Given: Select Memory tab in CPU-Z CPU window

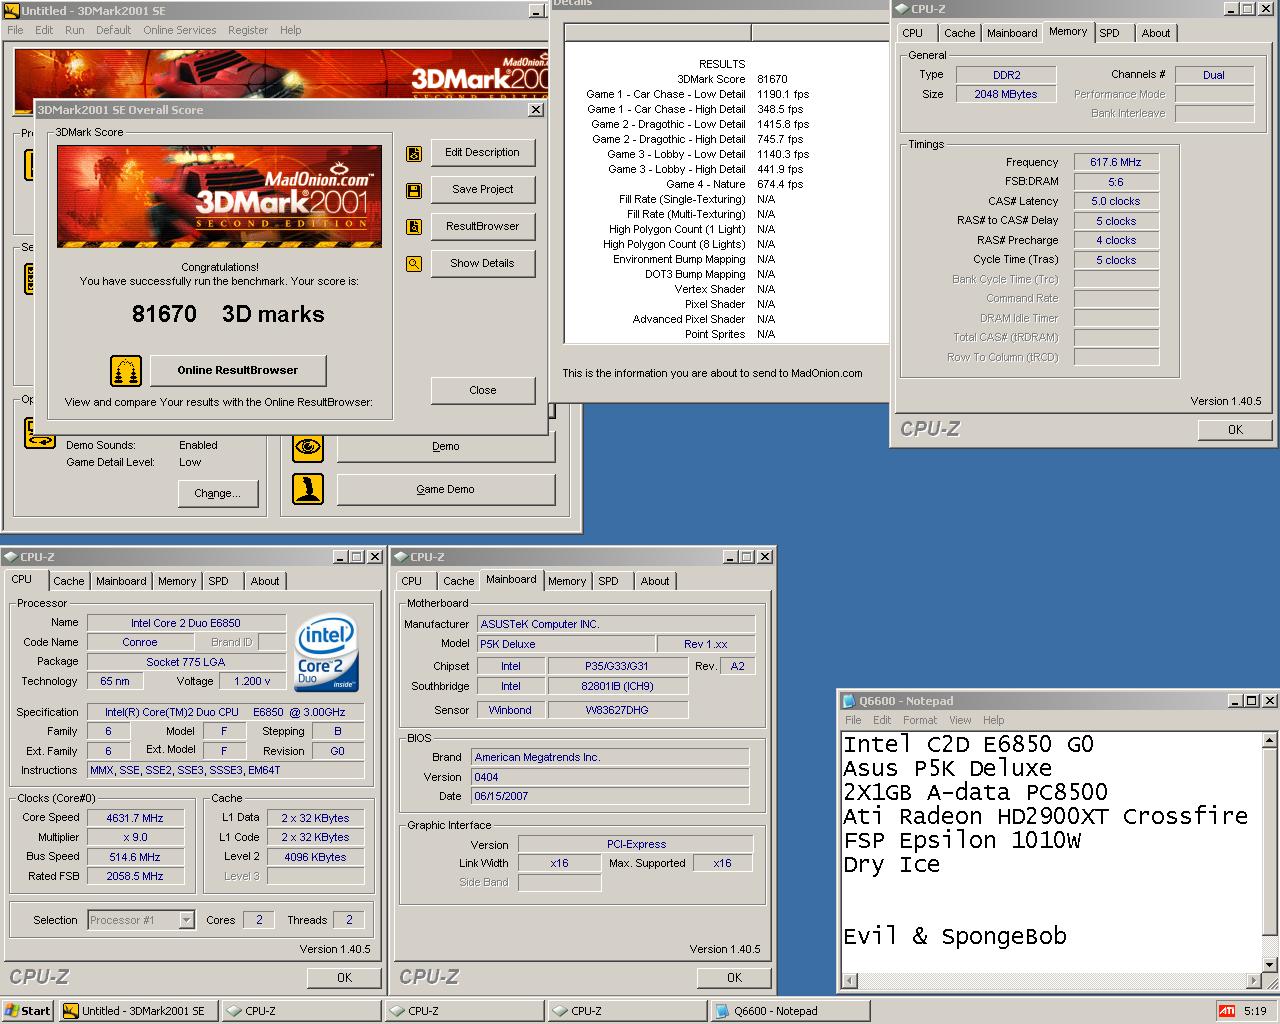Looking at the screenshot, I should click(177, 581).
